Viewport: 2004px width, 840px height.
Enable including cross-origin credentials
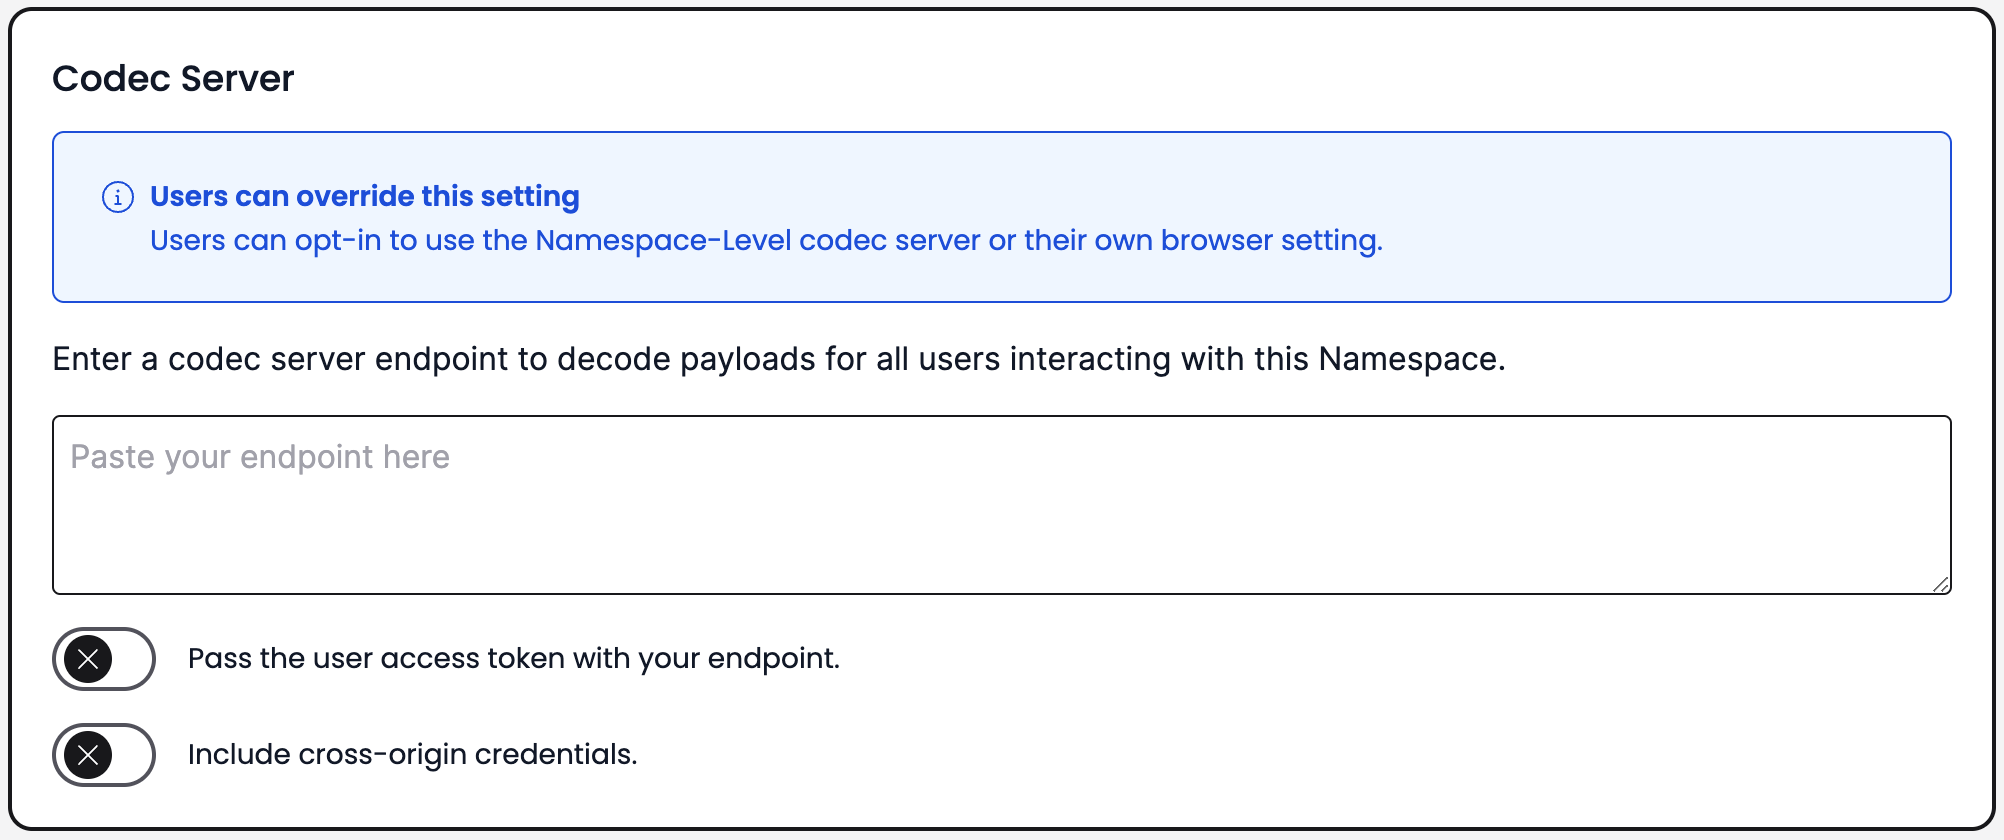tap(103, 754)
